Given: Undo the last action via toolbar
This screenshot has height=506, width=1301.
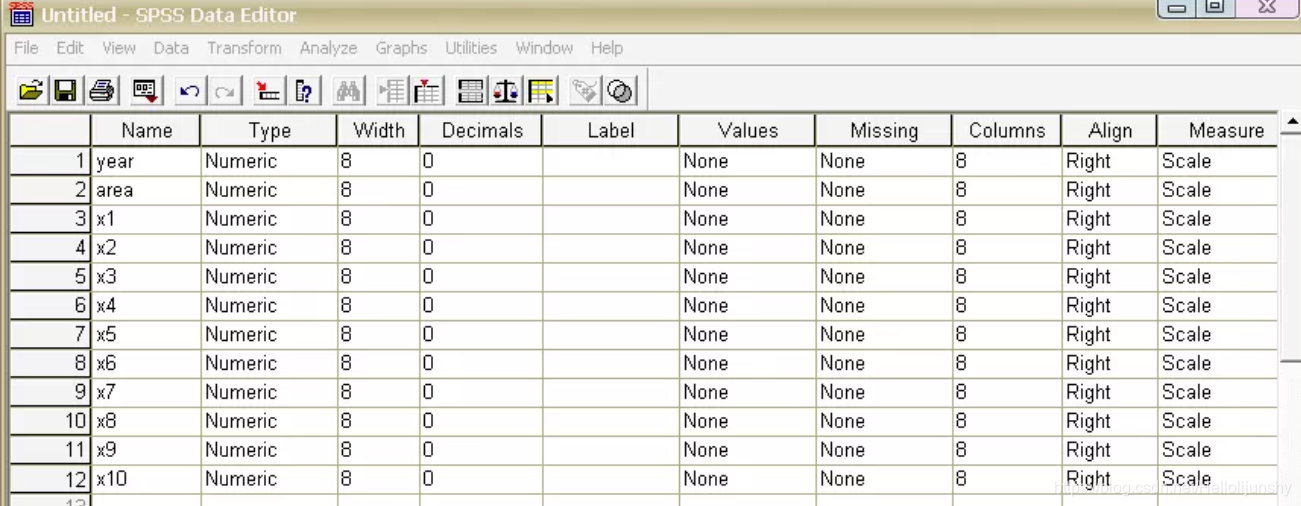Looking at the screenshot, I should [x=189, y=92].
